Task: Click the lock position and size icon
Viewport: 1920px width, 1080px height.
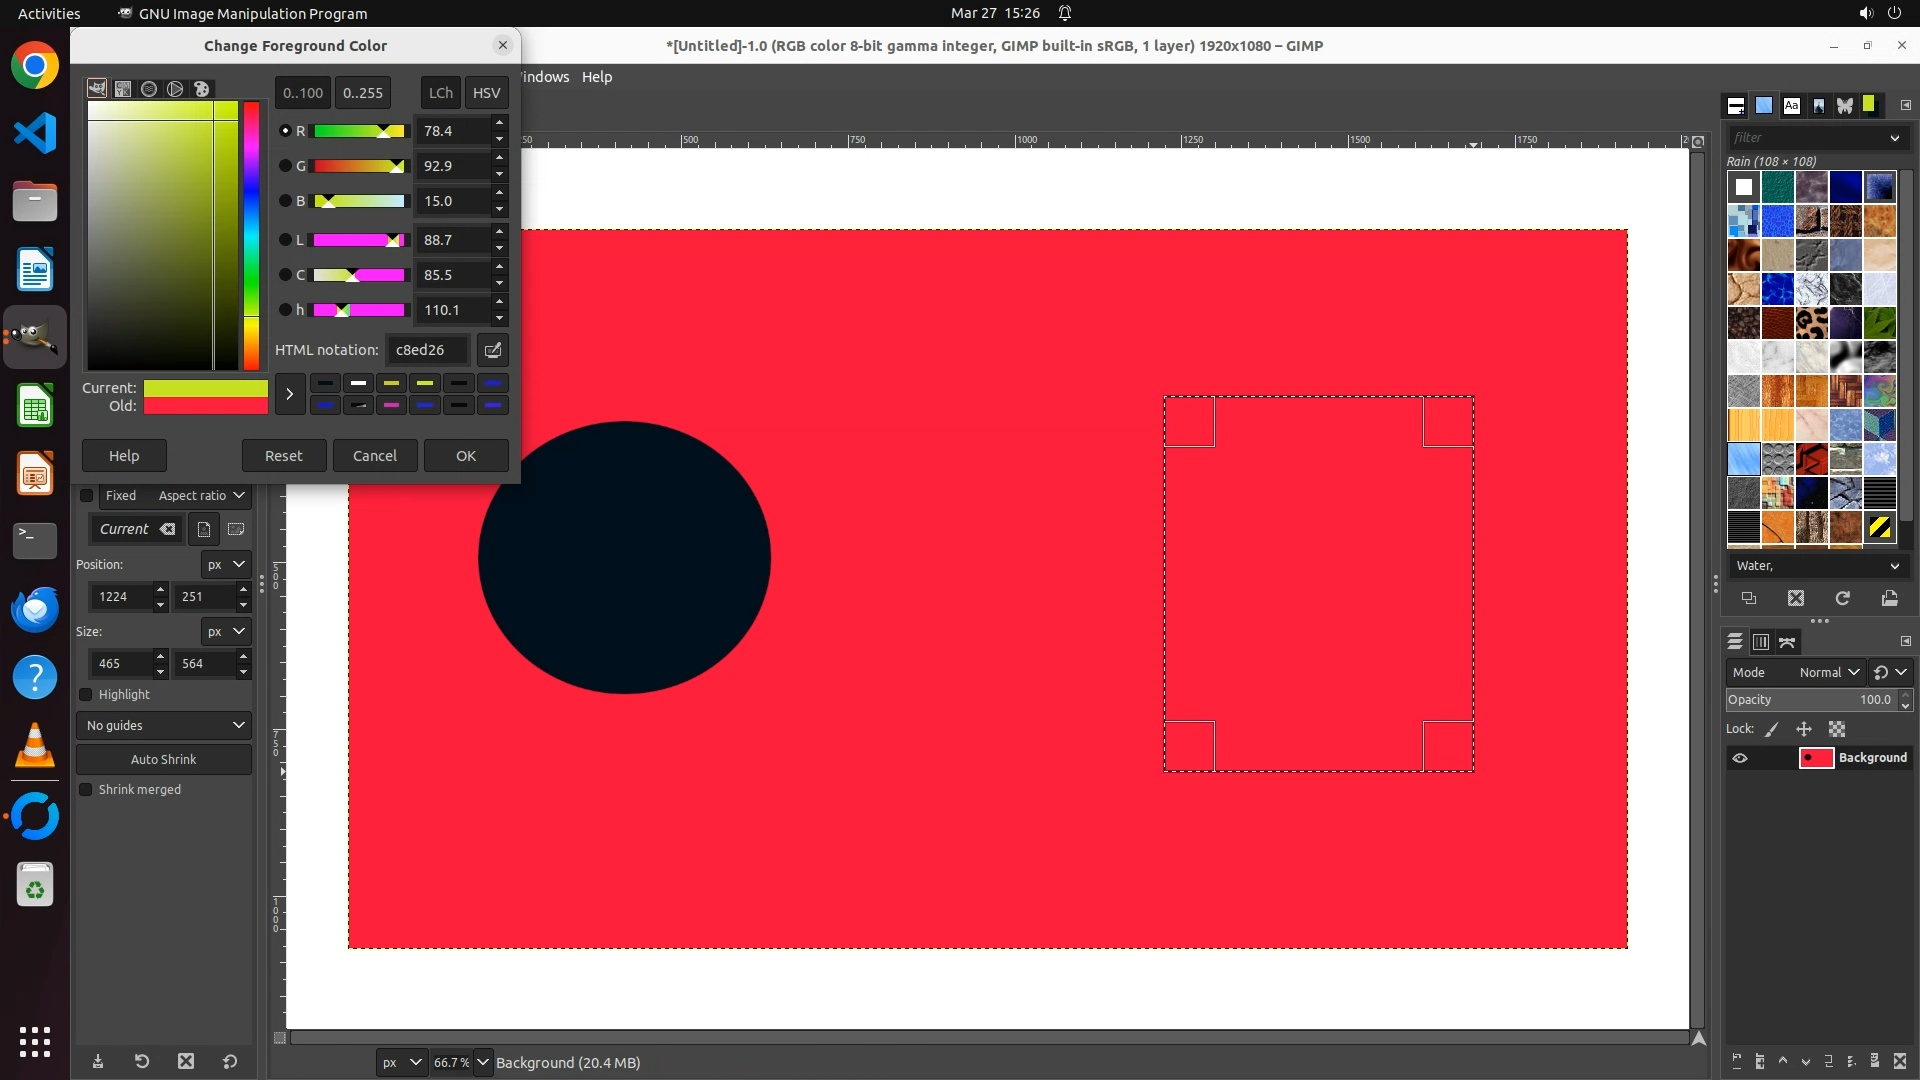Action: [x=1804, y=729]
